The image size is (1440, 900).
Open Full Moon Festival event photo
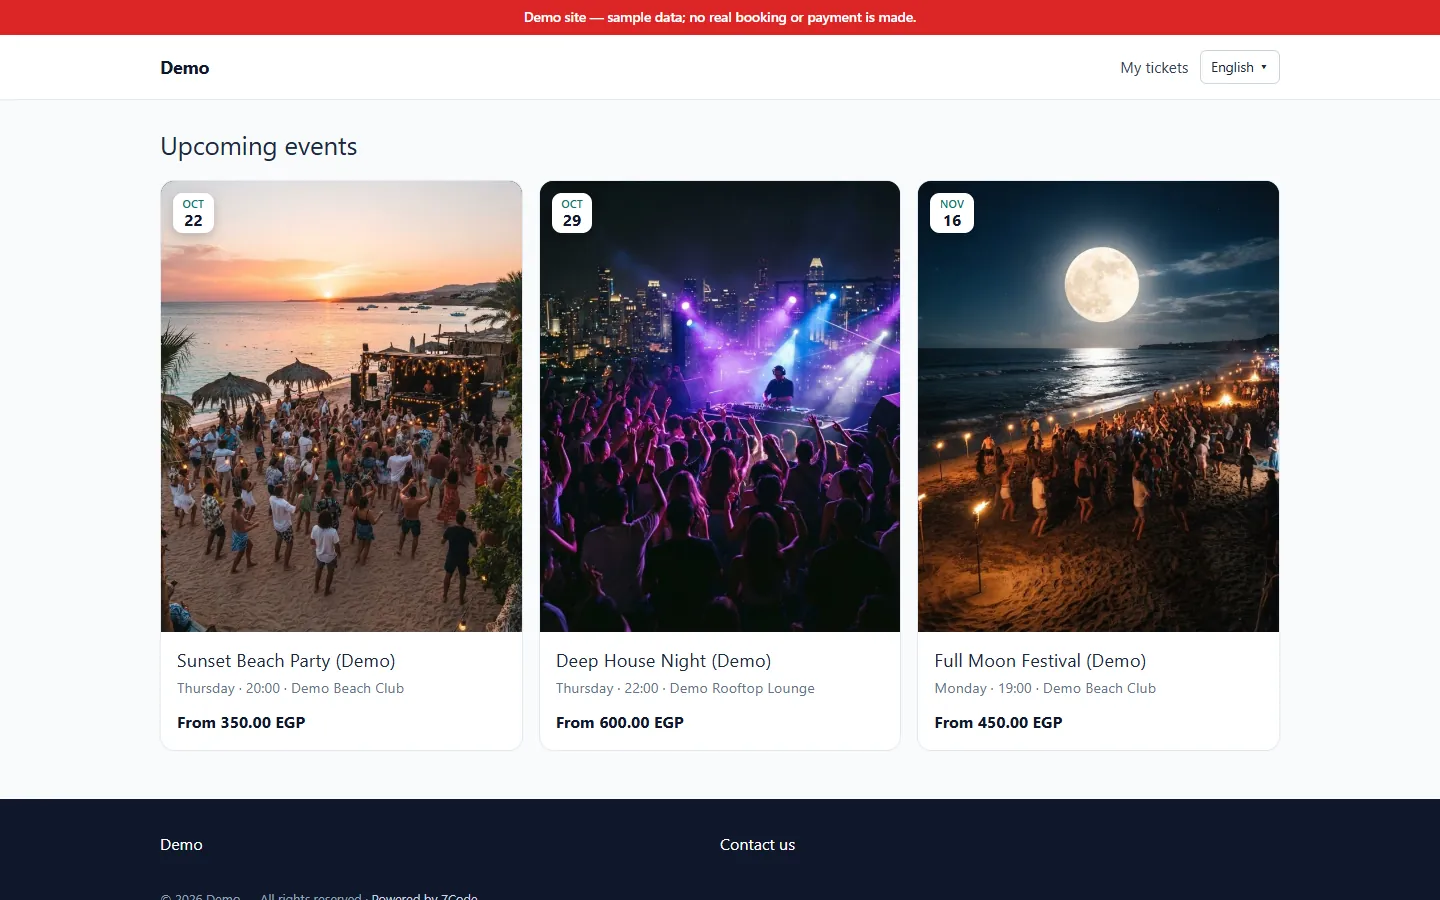pos(1098,406)
